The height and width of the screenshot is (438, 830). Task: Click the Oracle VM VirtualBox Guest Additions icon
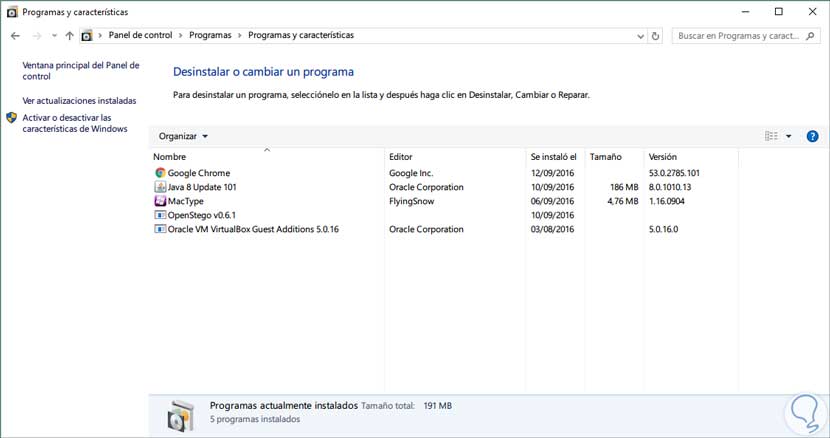point(160,229)
